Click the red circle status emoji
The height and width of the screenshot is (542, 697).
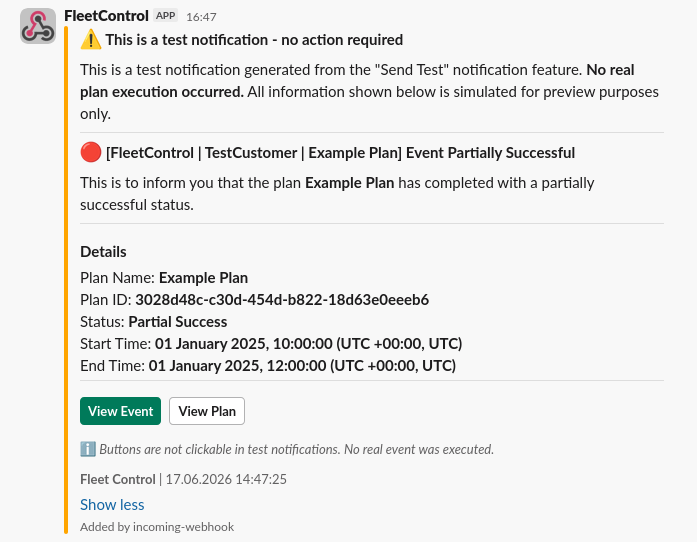pos(91,153)
